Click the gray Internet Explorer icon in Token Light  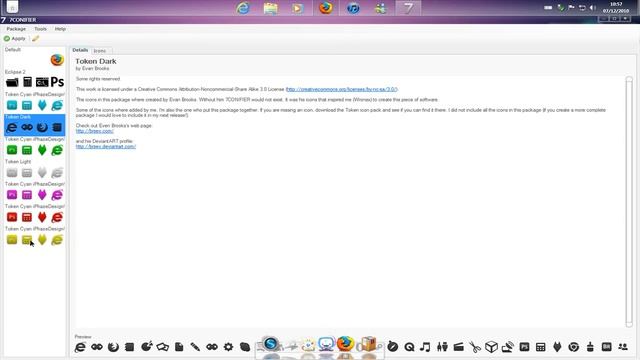tap(57, 173)
